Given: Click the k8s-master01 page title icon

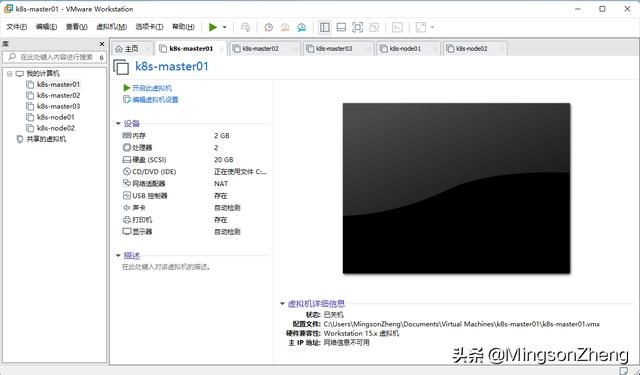Looking at the screenshot, I should coord(121,67).
